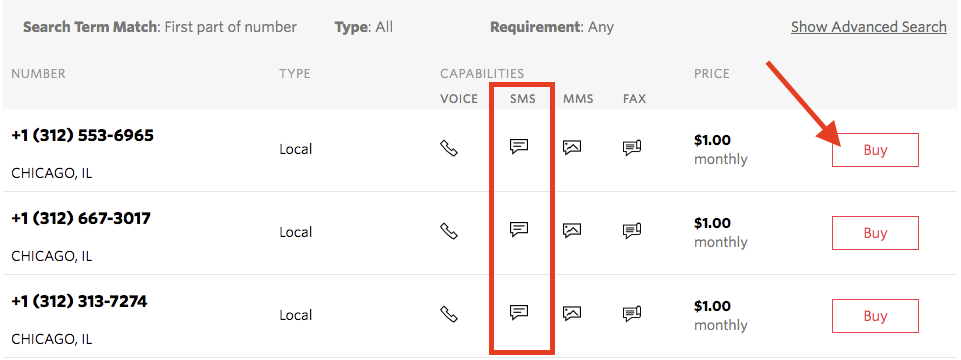Image resolution: width=961 pixels, height=360 pixels.
Task: Select phone number +1 (312) 313-7274
Action: click(79, 302)
